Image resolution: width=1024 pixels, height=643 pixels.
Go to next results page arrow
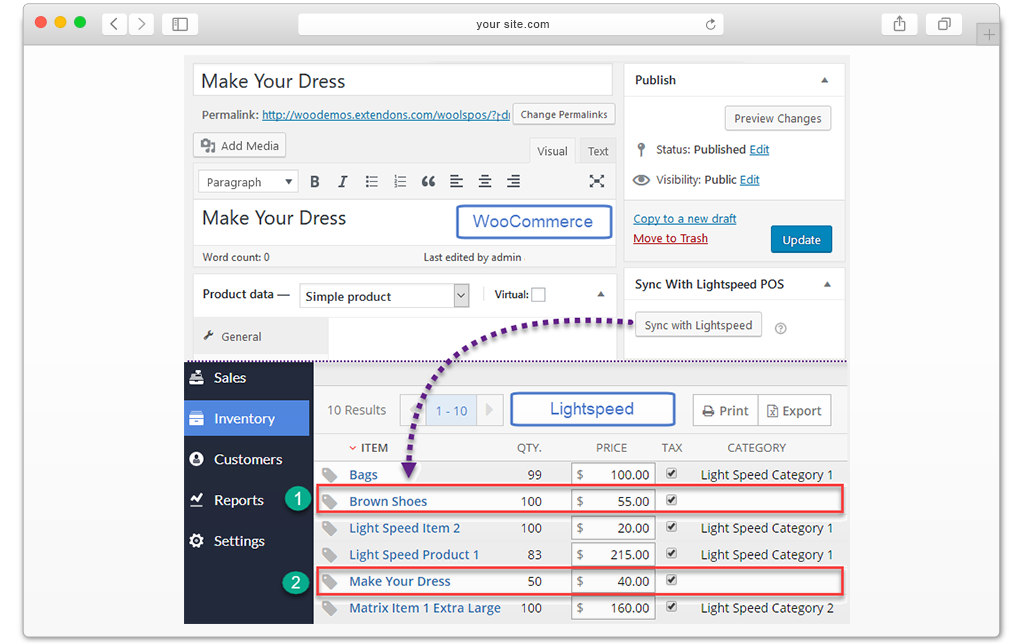coord(489,411)
